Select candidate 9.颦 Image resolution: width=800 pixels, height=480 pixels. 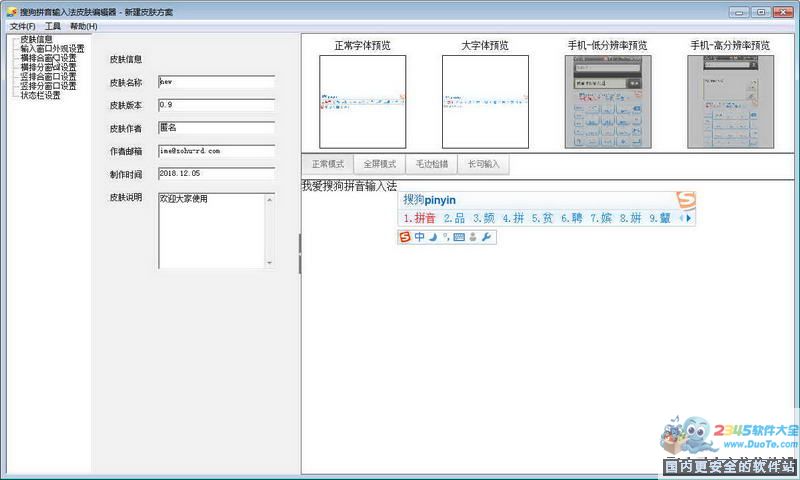660,218
